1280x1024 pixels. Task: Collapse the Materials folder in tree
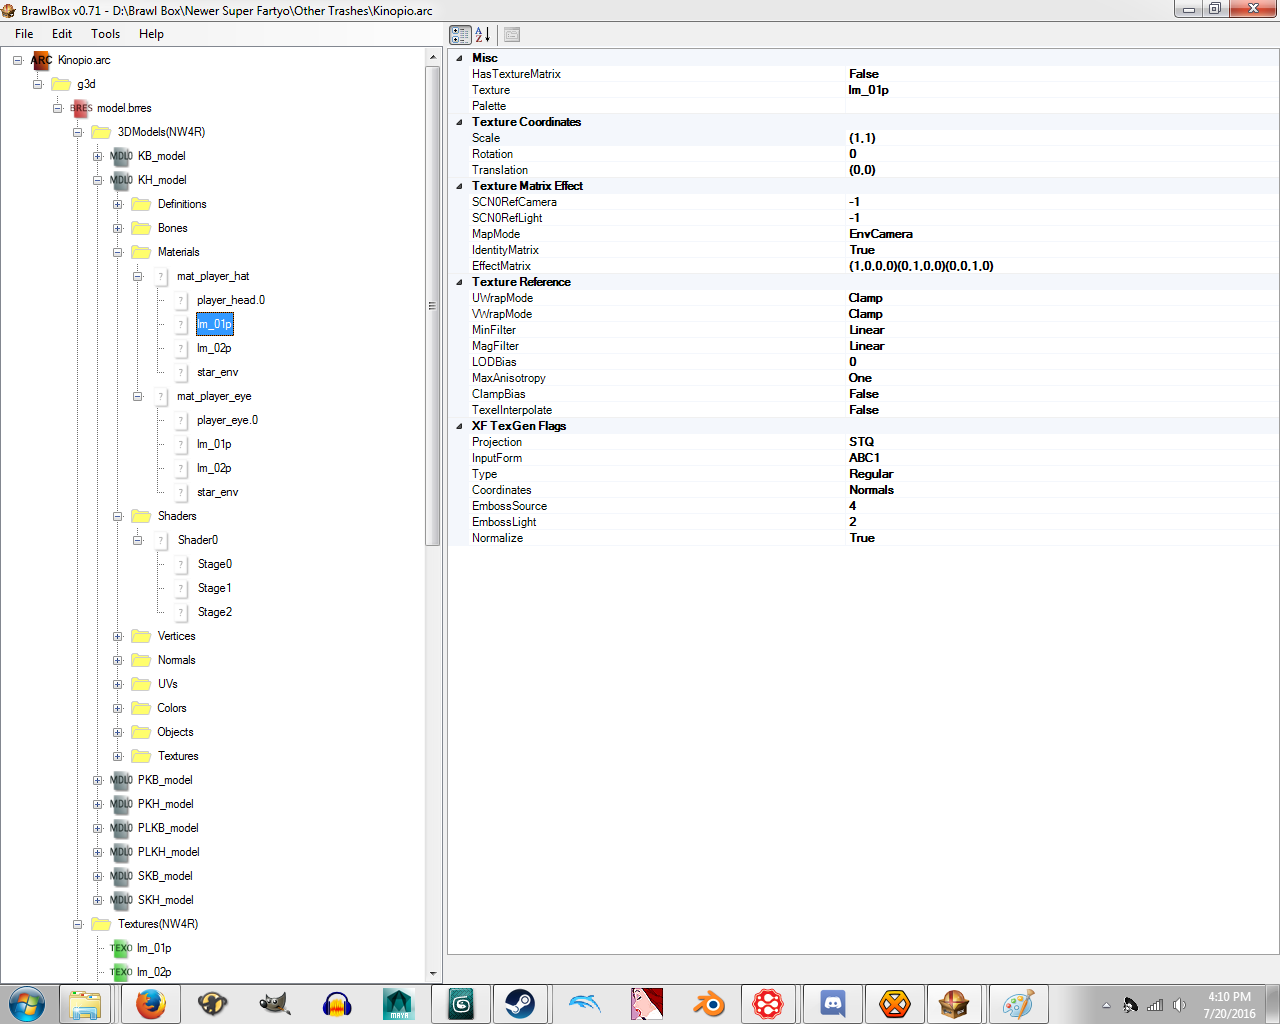pos(118,252)
